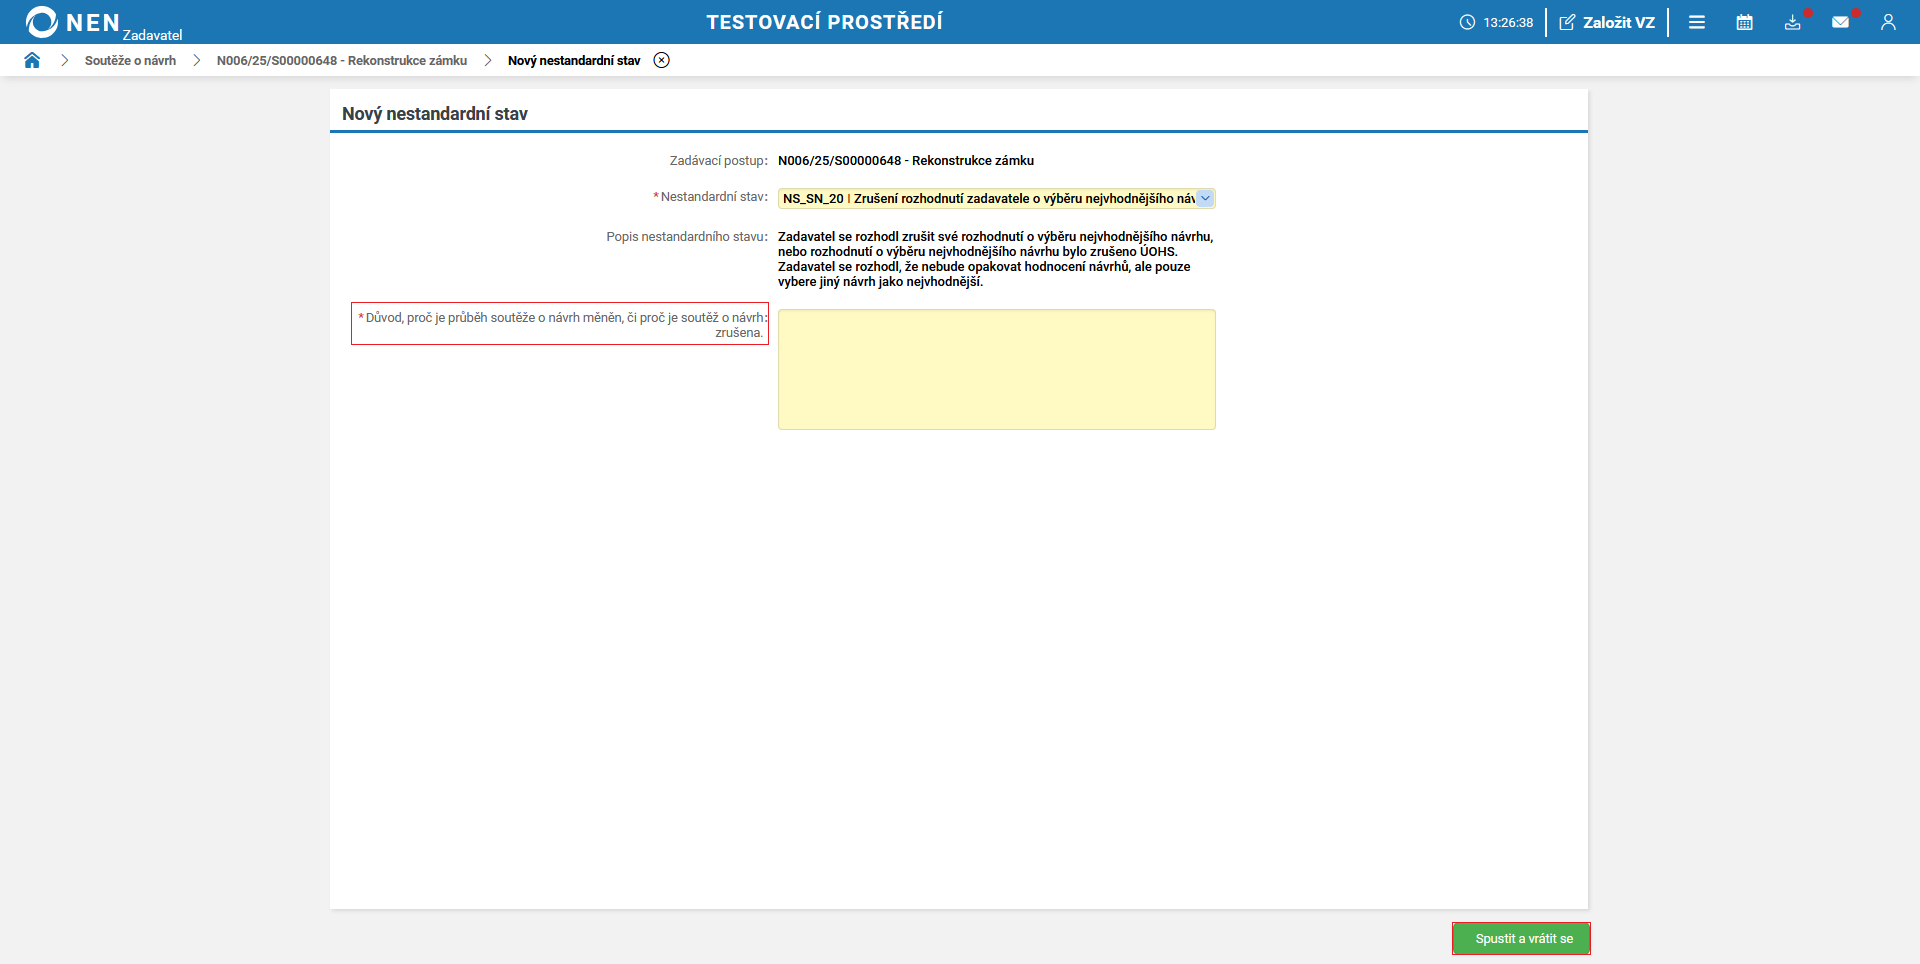The width and height of the screenshot is (1920, 964).
Task: Open the calendar icon
Action: [x=1745, y=22]
